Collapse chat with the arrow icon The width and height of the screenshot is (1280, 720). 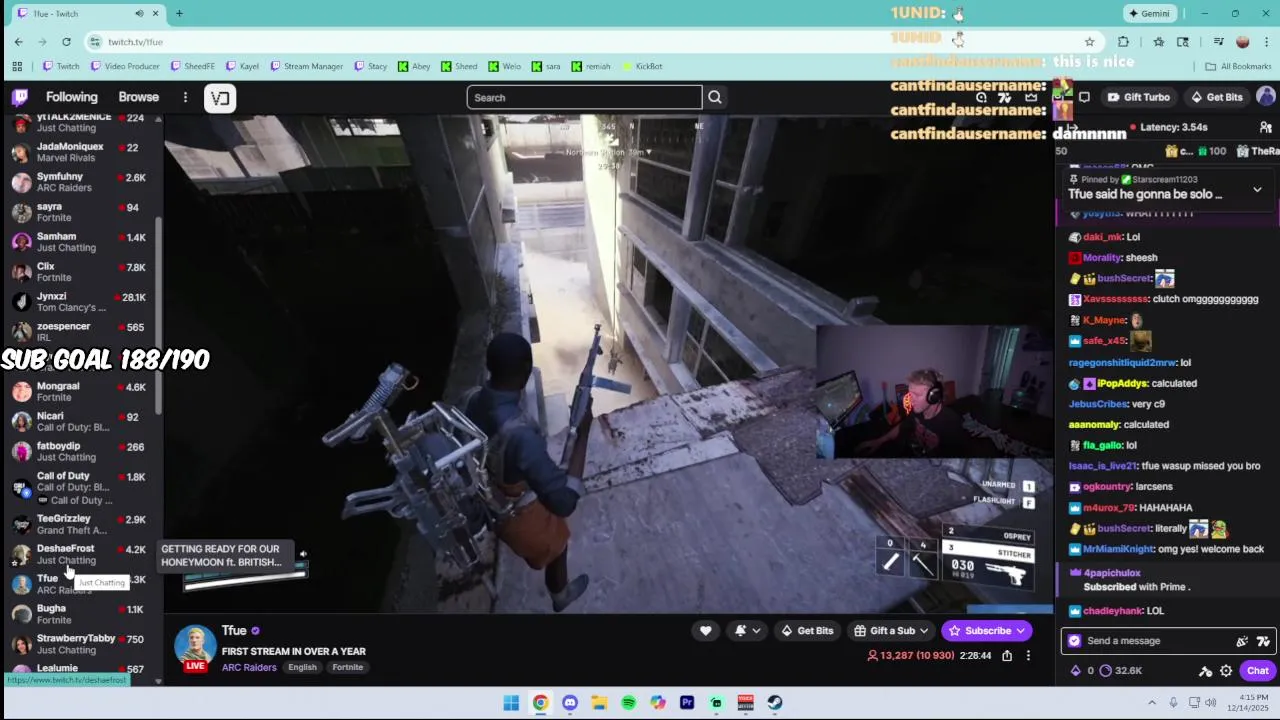coord(1072,127)
